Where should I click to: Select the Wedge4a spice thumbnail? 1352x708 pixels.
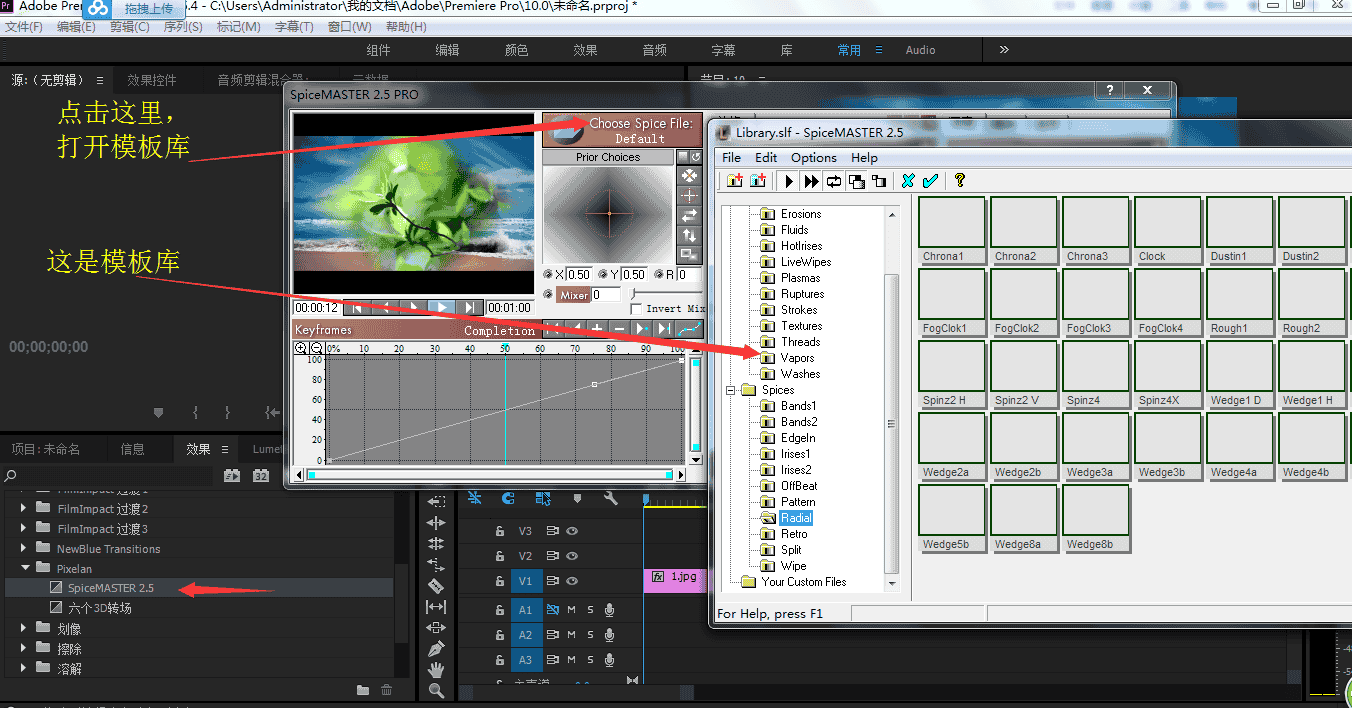click(1240, 438)
